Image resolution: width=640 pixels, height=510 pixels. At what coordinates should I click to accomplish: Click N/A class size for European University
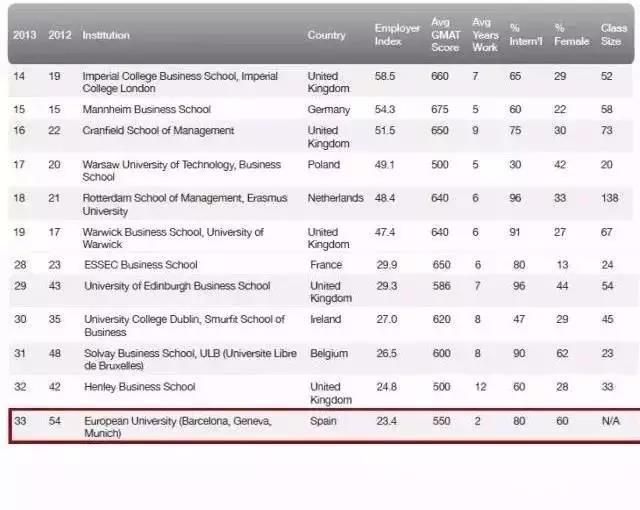pos(611,421)
